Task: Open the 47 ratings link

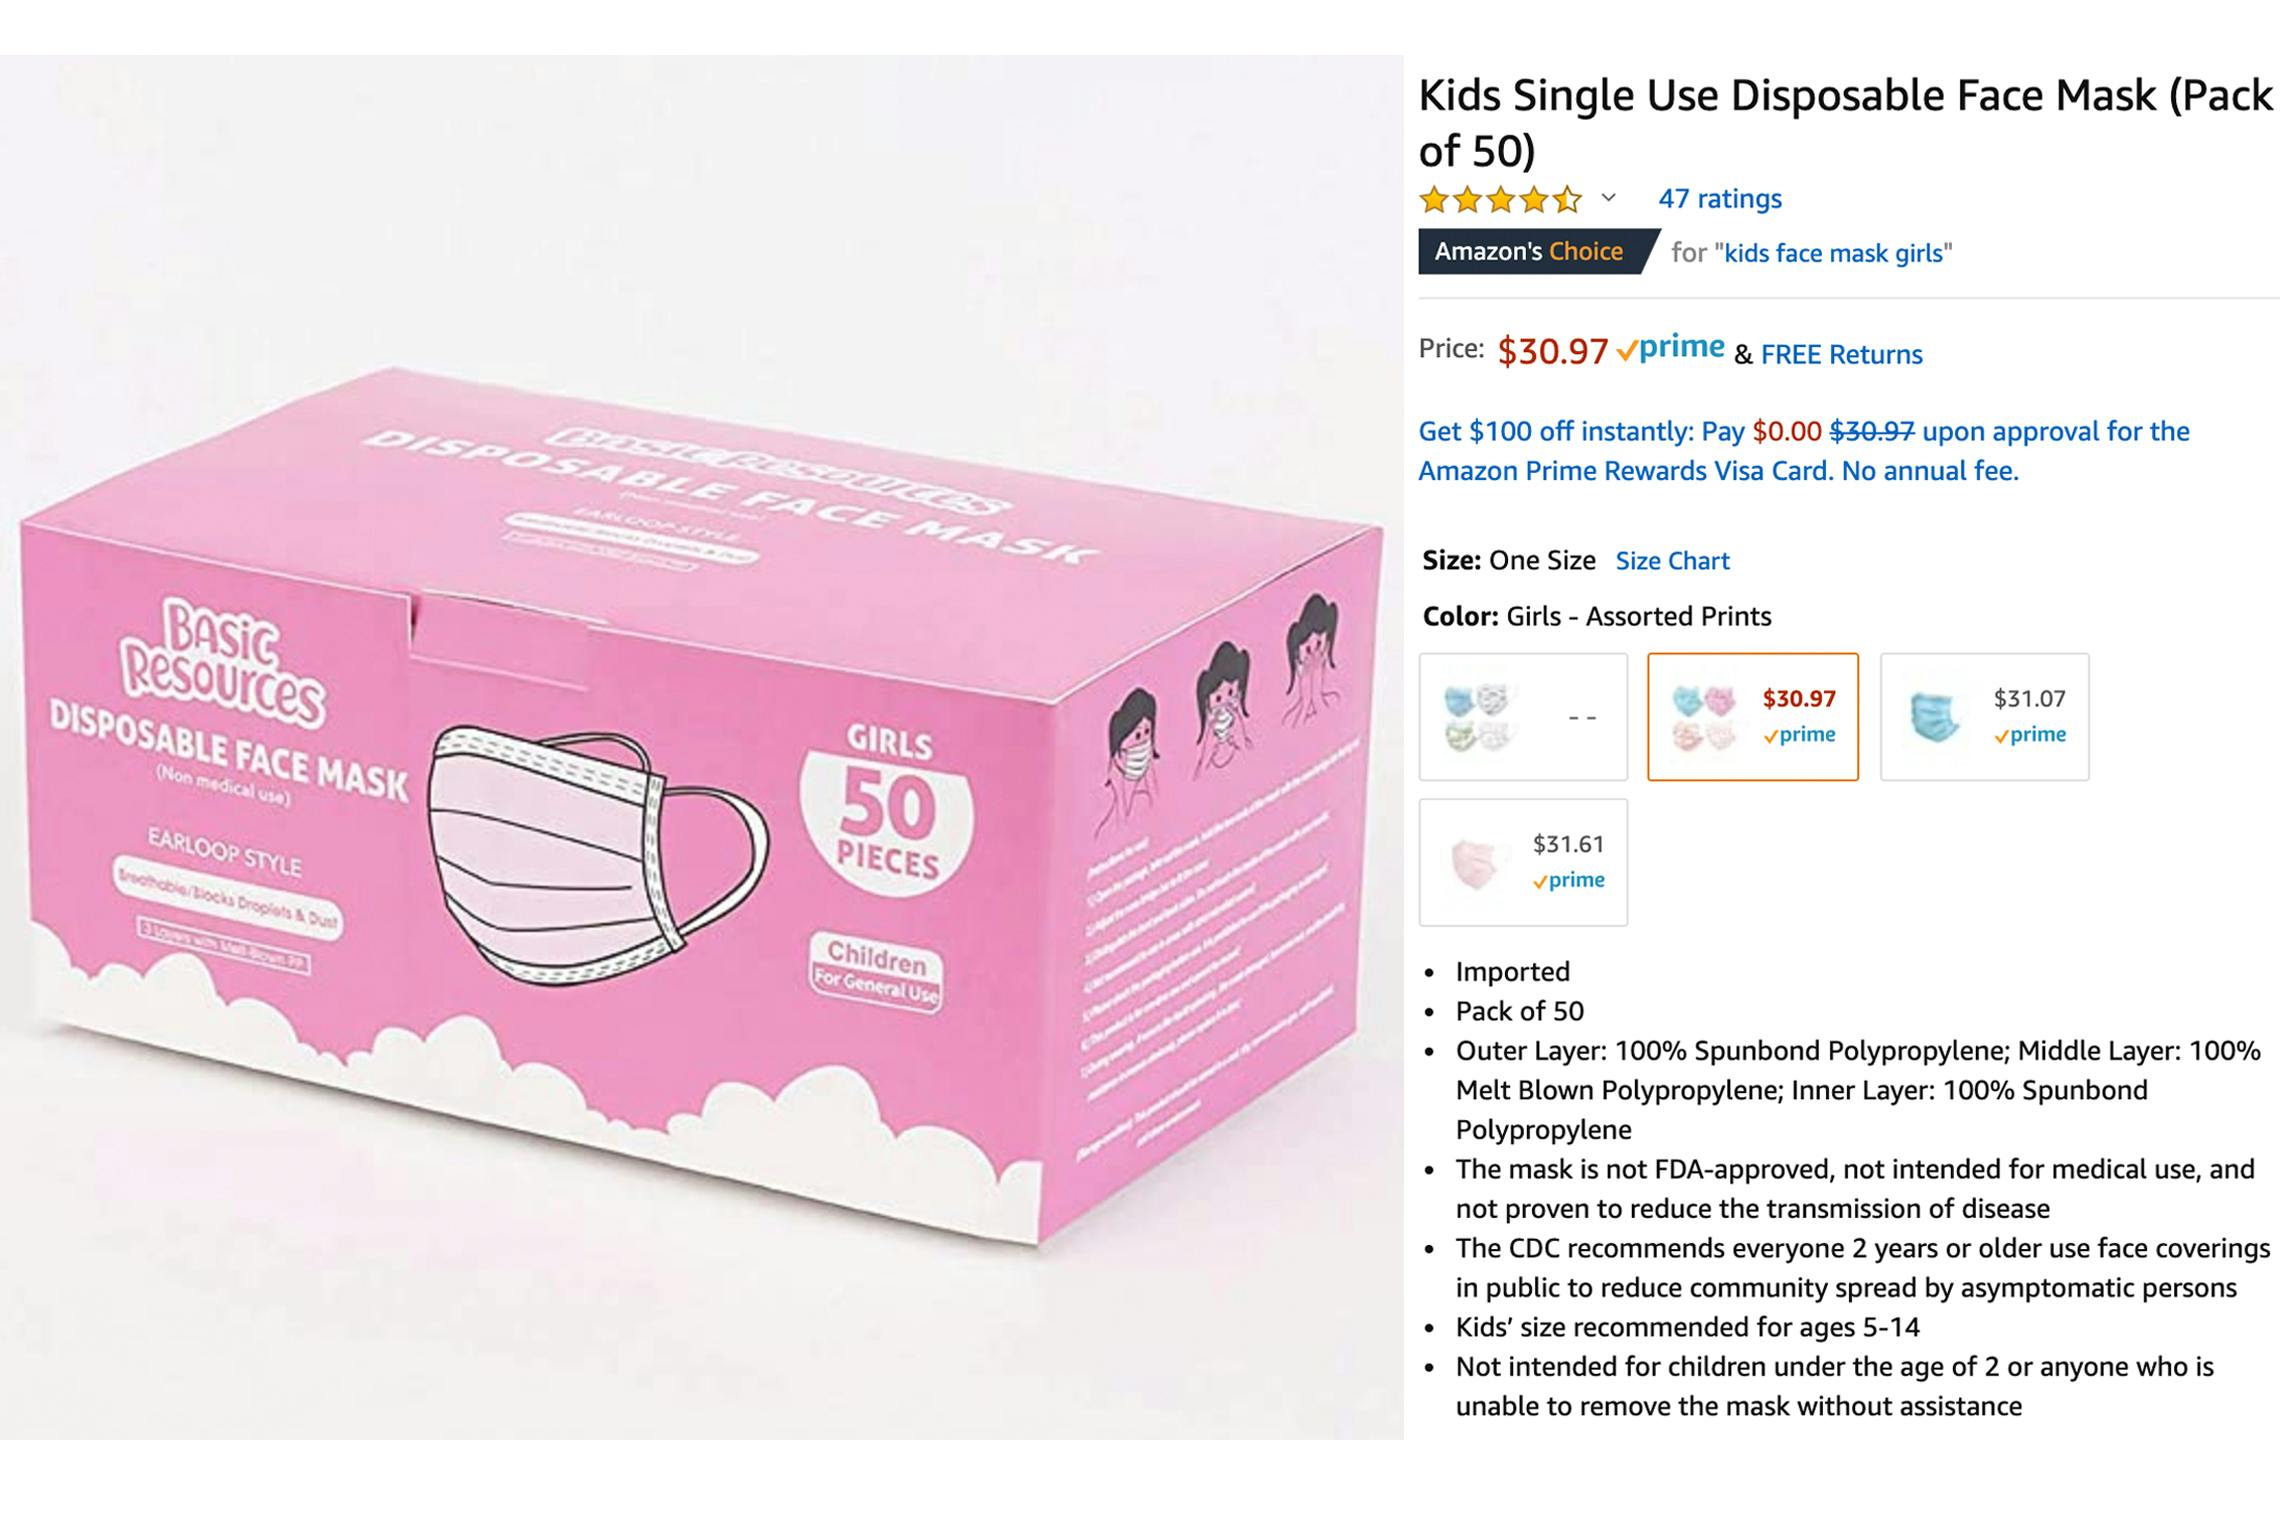Action: pos(1720,199)
